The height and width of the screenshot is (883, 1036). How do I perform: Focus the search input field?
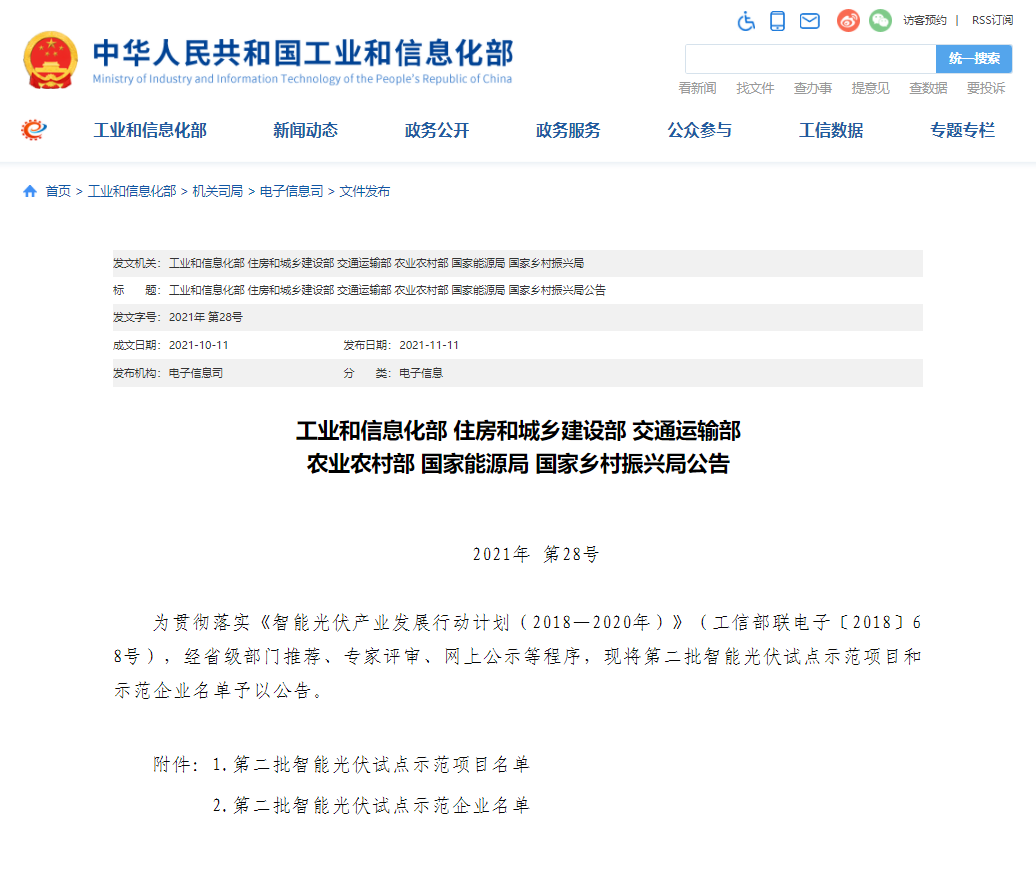[x=810, y=59]
